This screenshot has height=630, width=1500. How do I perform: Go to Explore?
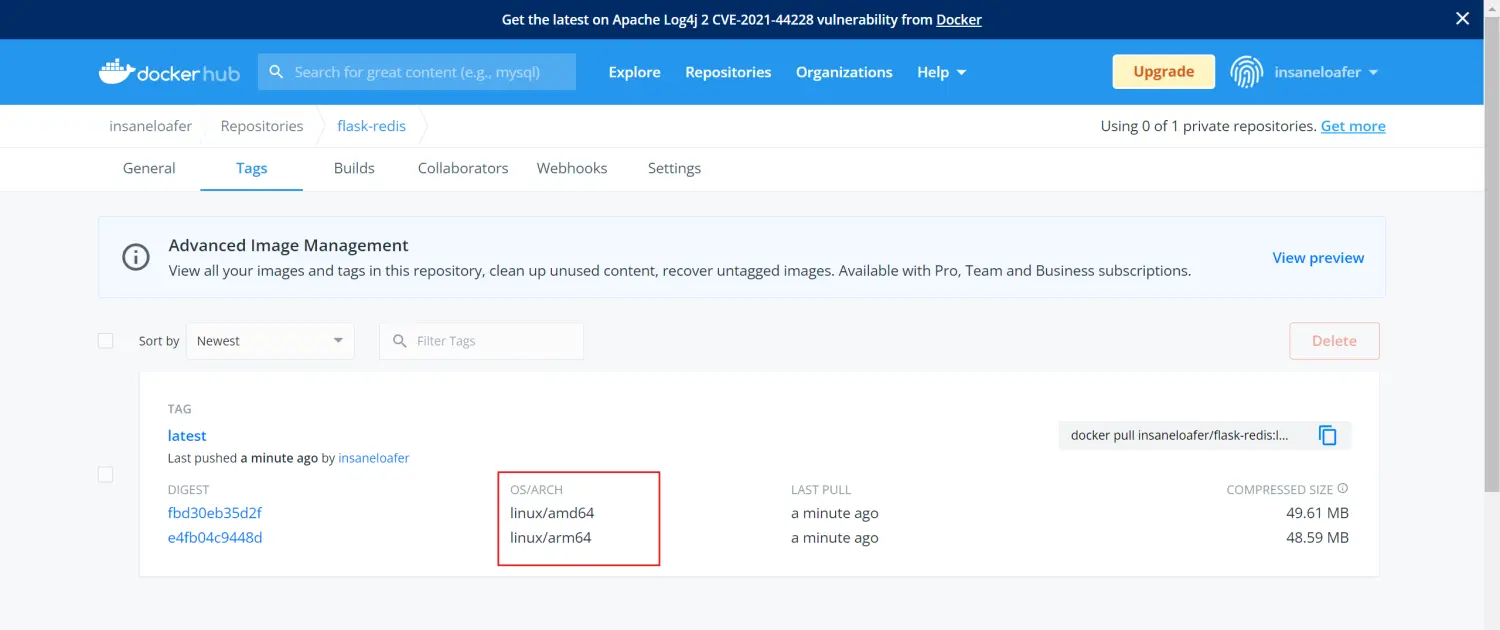[634, 72]
